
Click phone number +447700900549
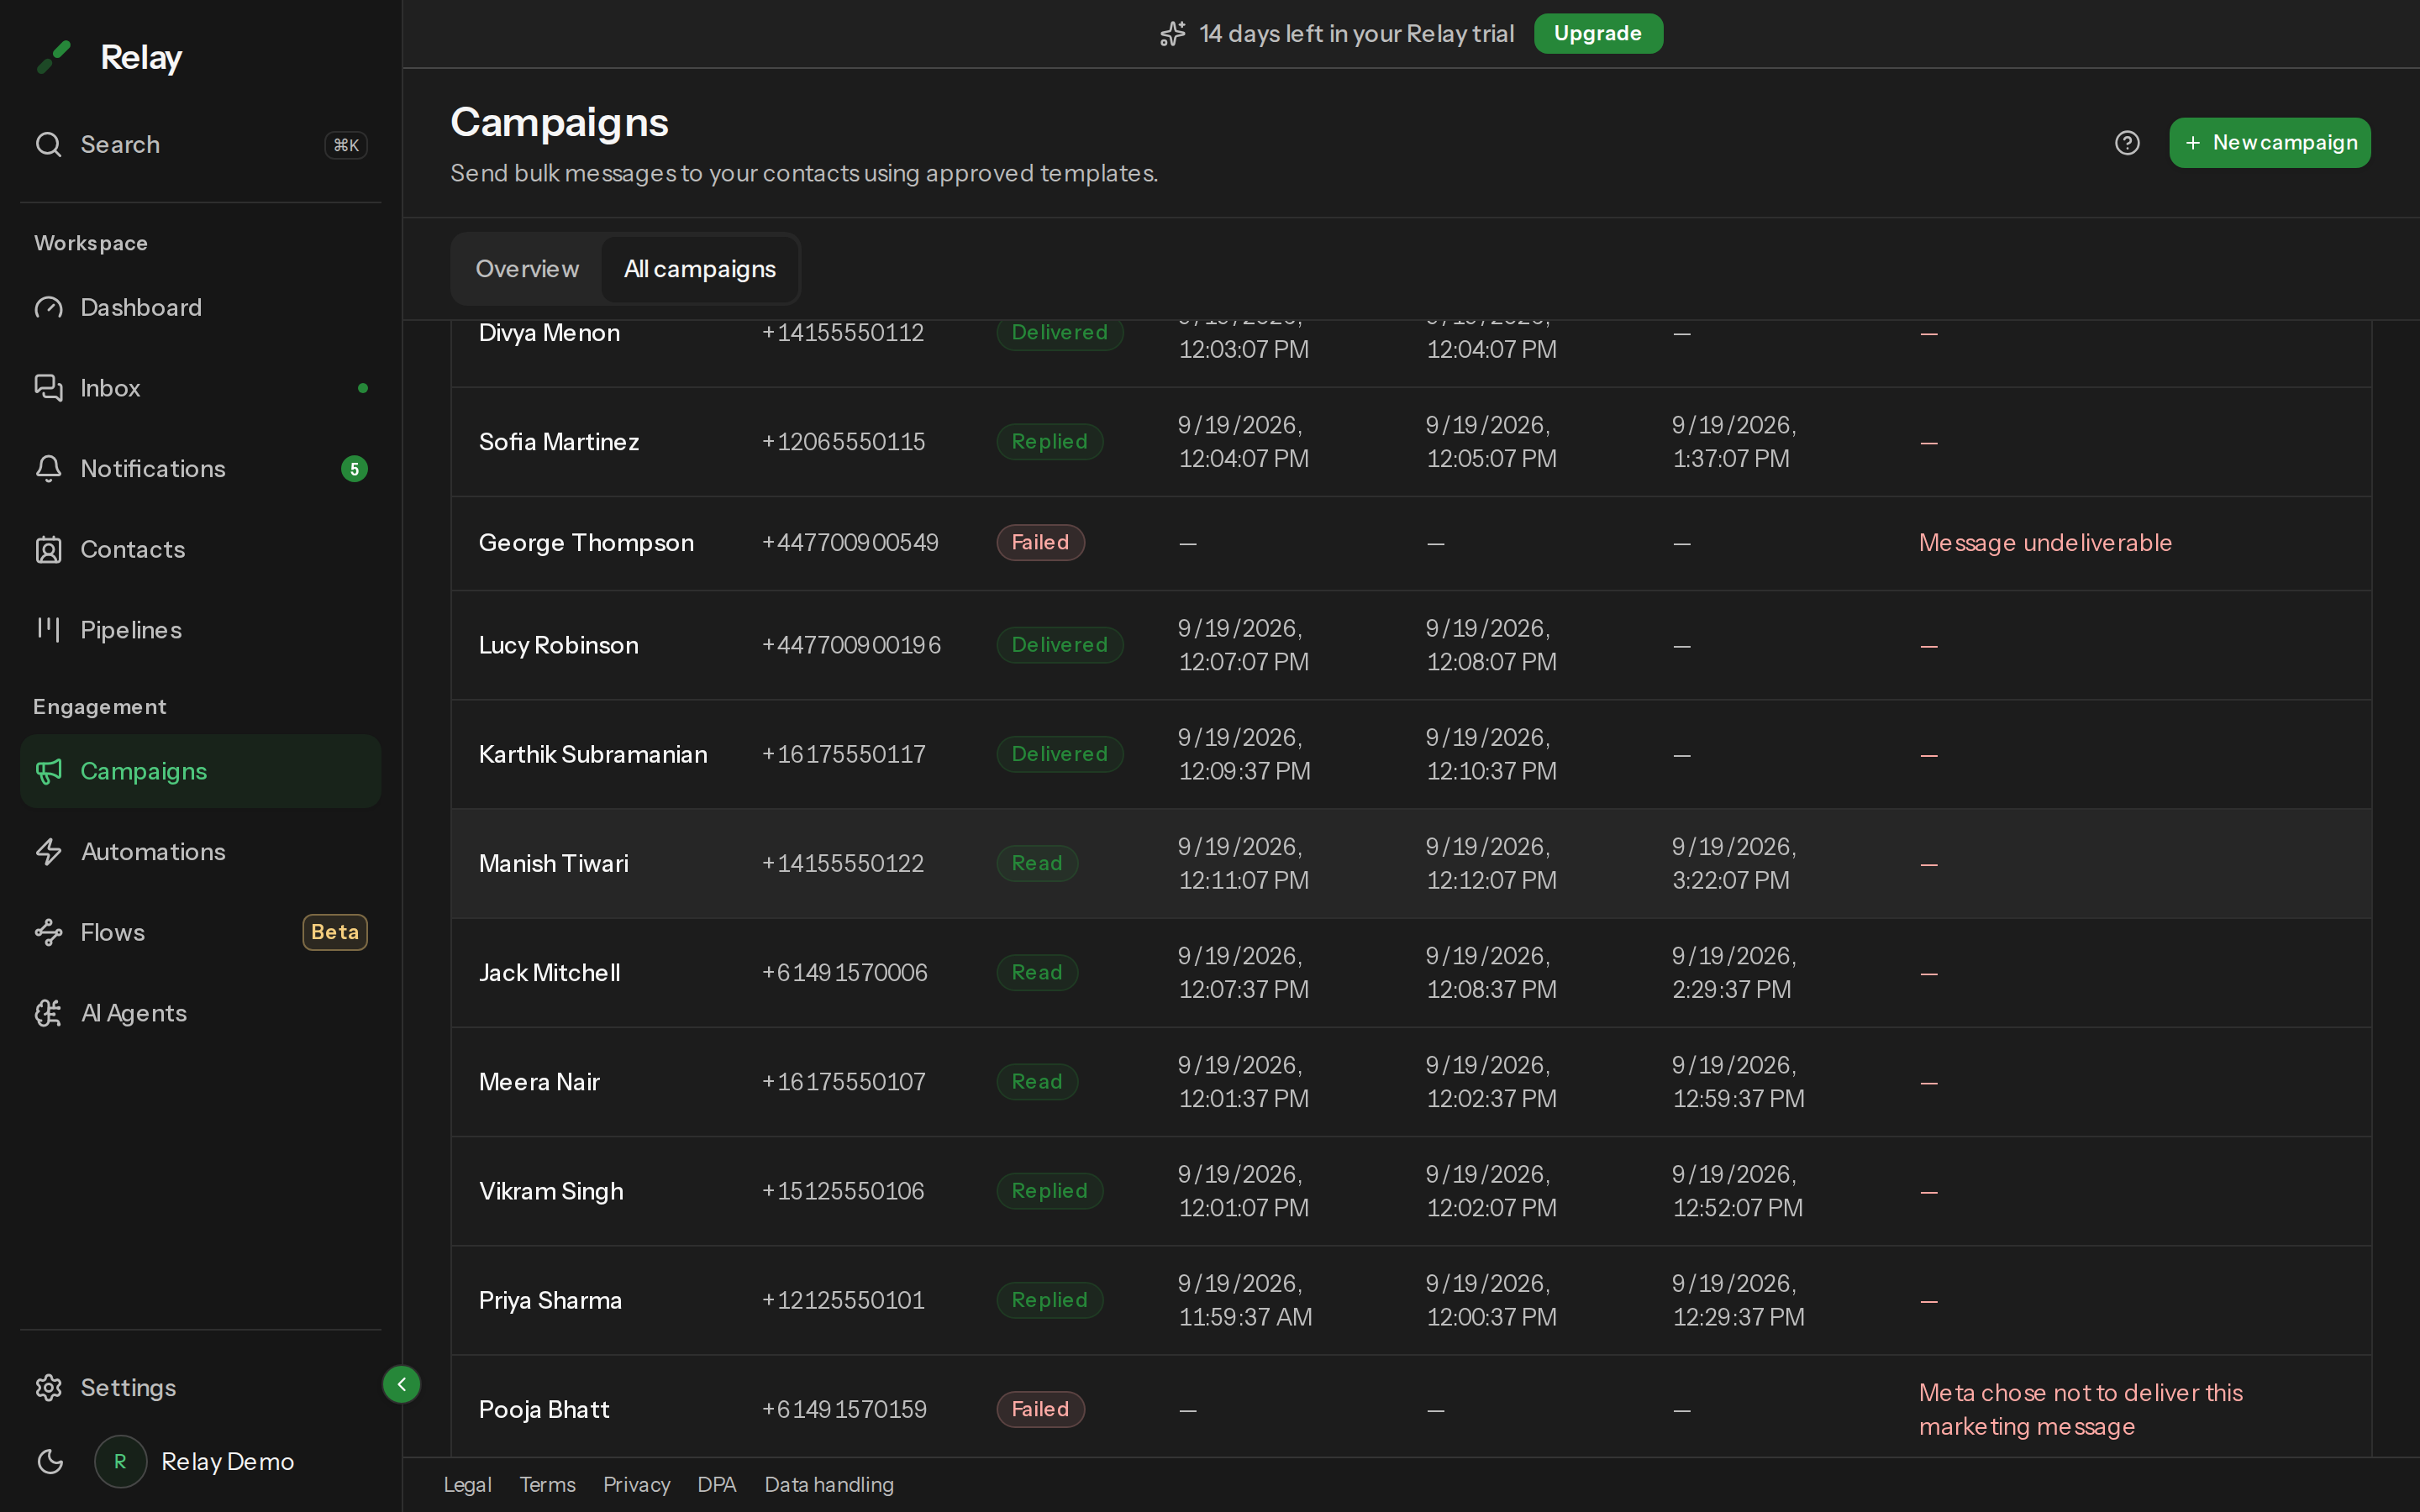[850, 543]
